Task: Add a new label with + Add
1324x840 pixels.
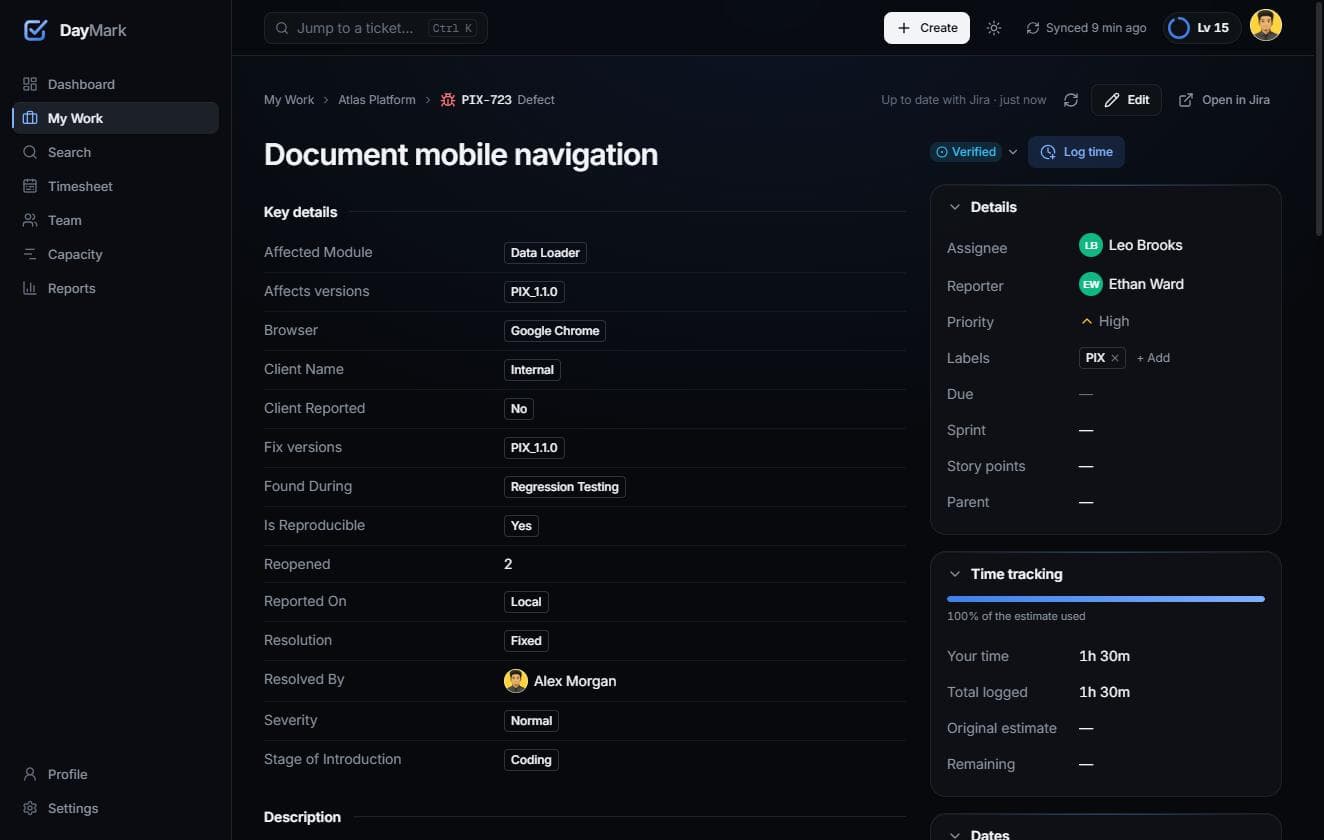Action: click(x=1153, y=358)
